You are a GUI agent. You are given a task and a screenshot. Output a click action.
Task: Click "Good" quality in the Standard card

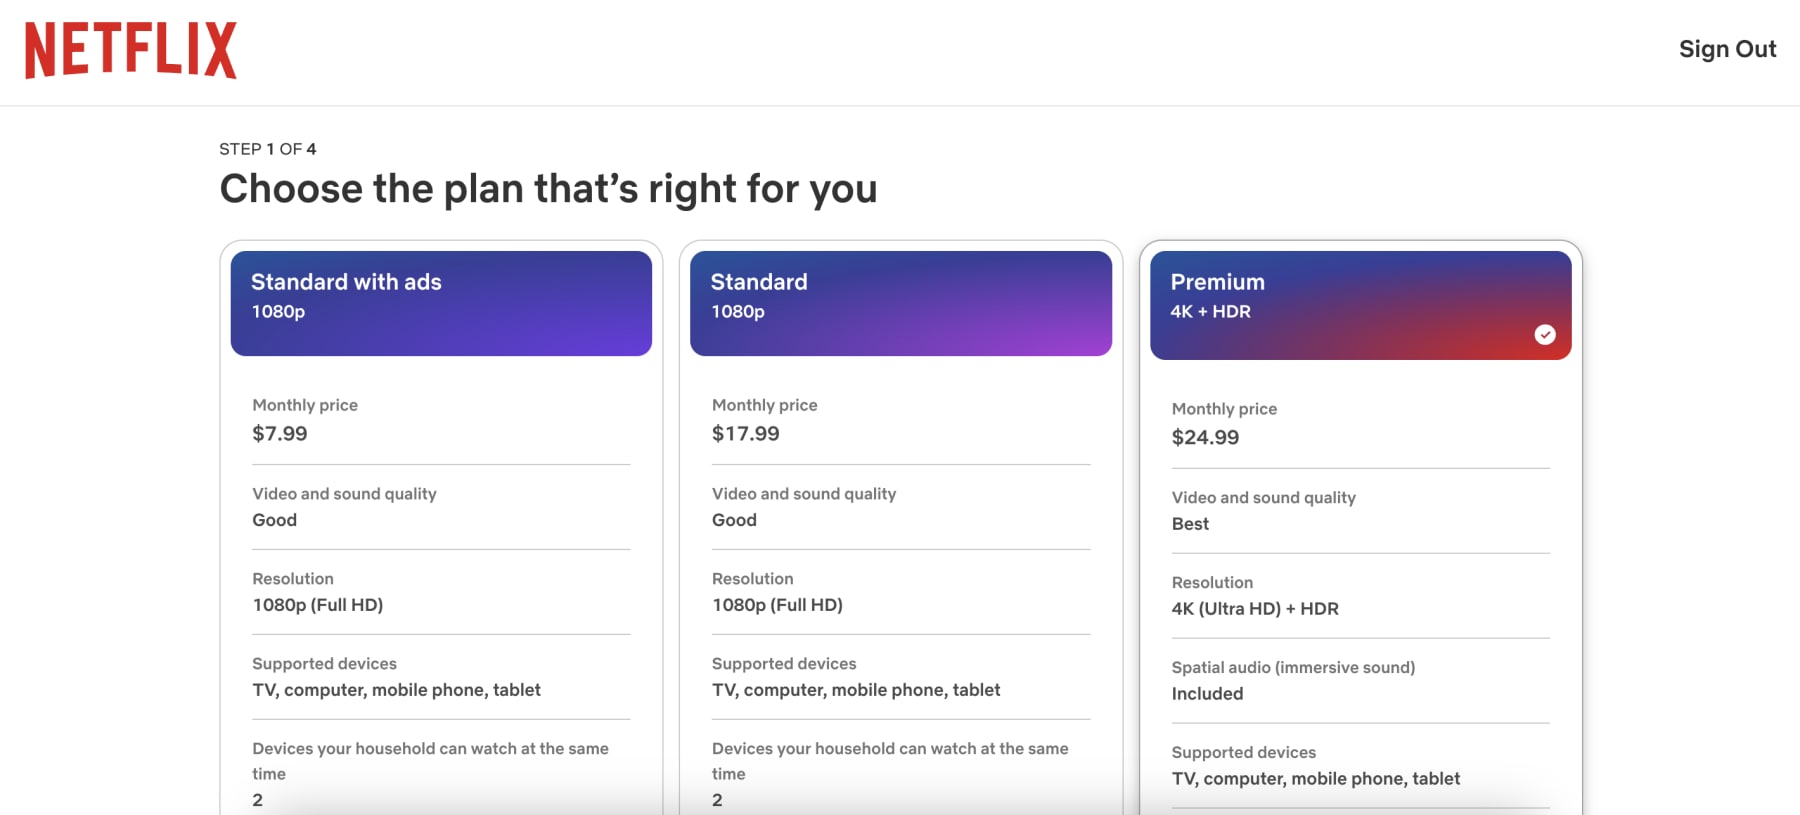(734, 520)
